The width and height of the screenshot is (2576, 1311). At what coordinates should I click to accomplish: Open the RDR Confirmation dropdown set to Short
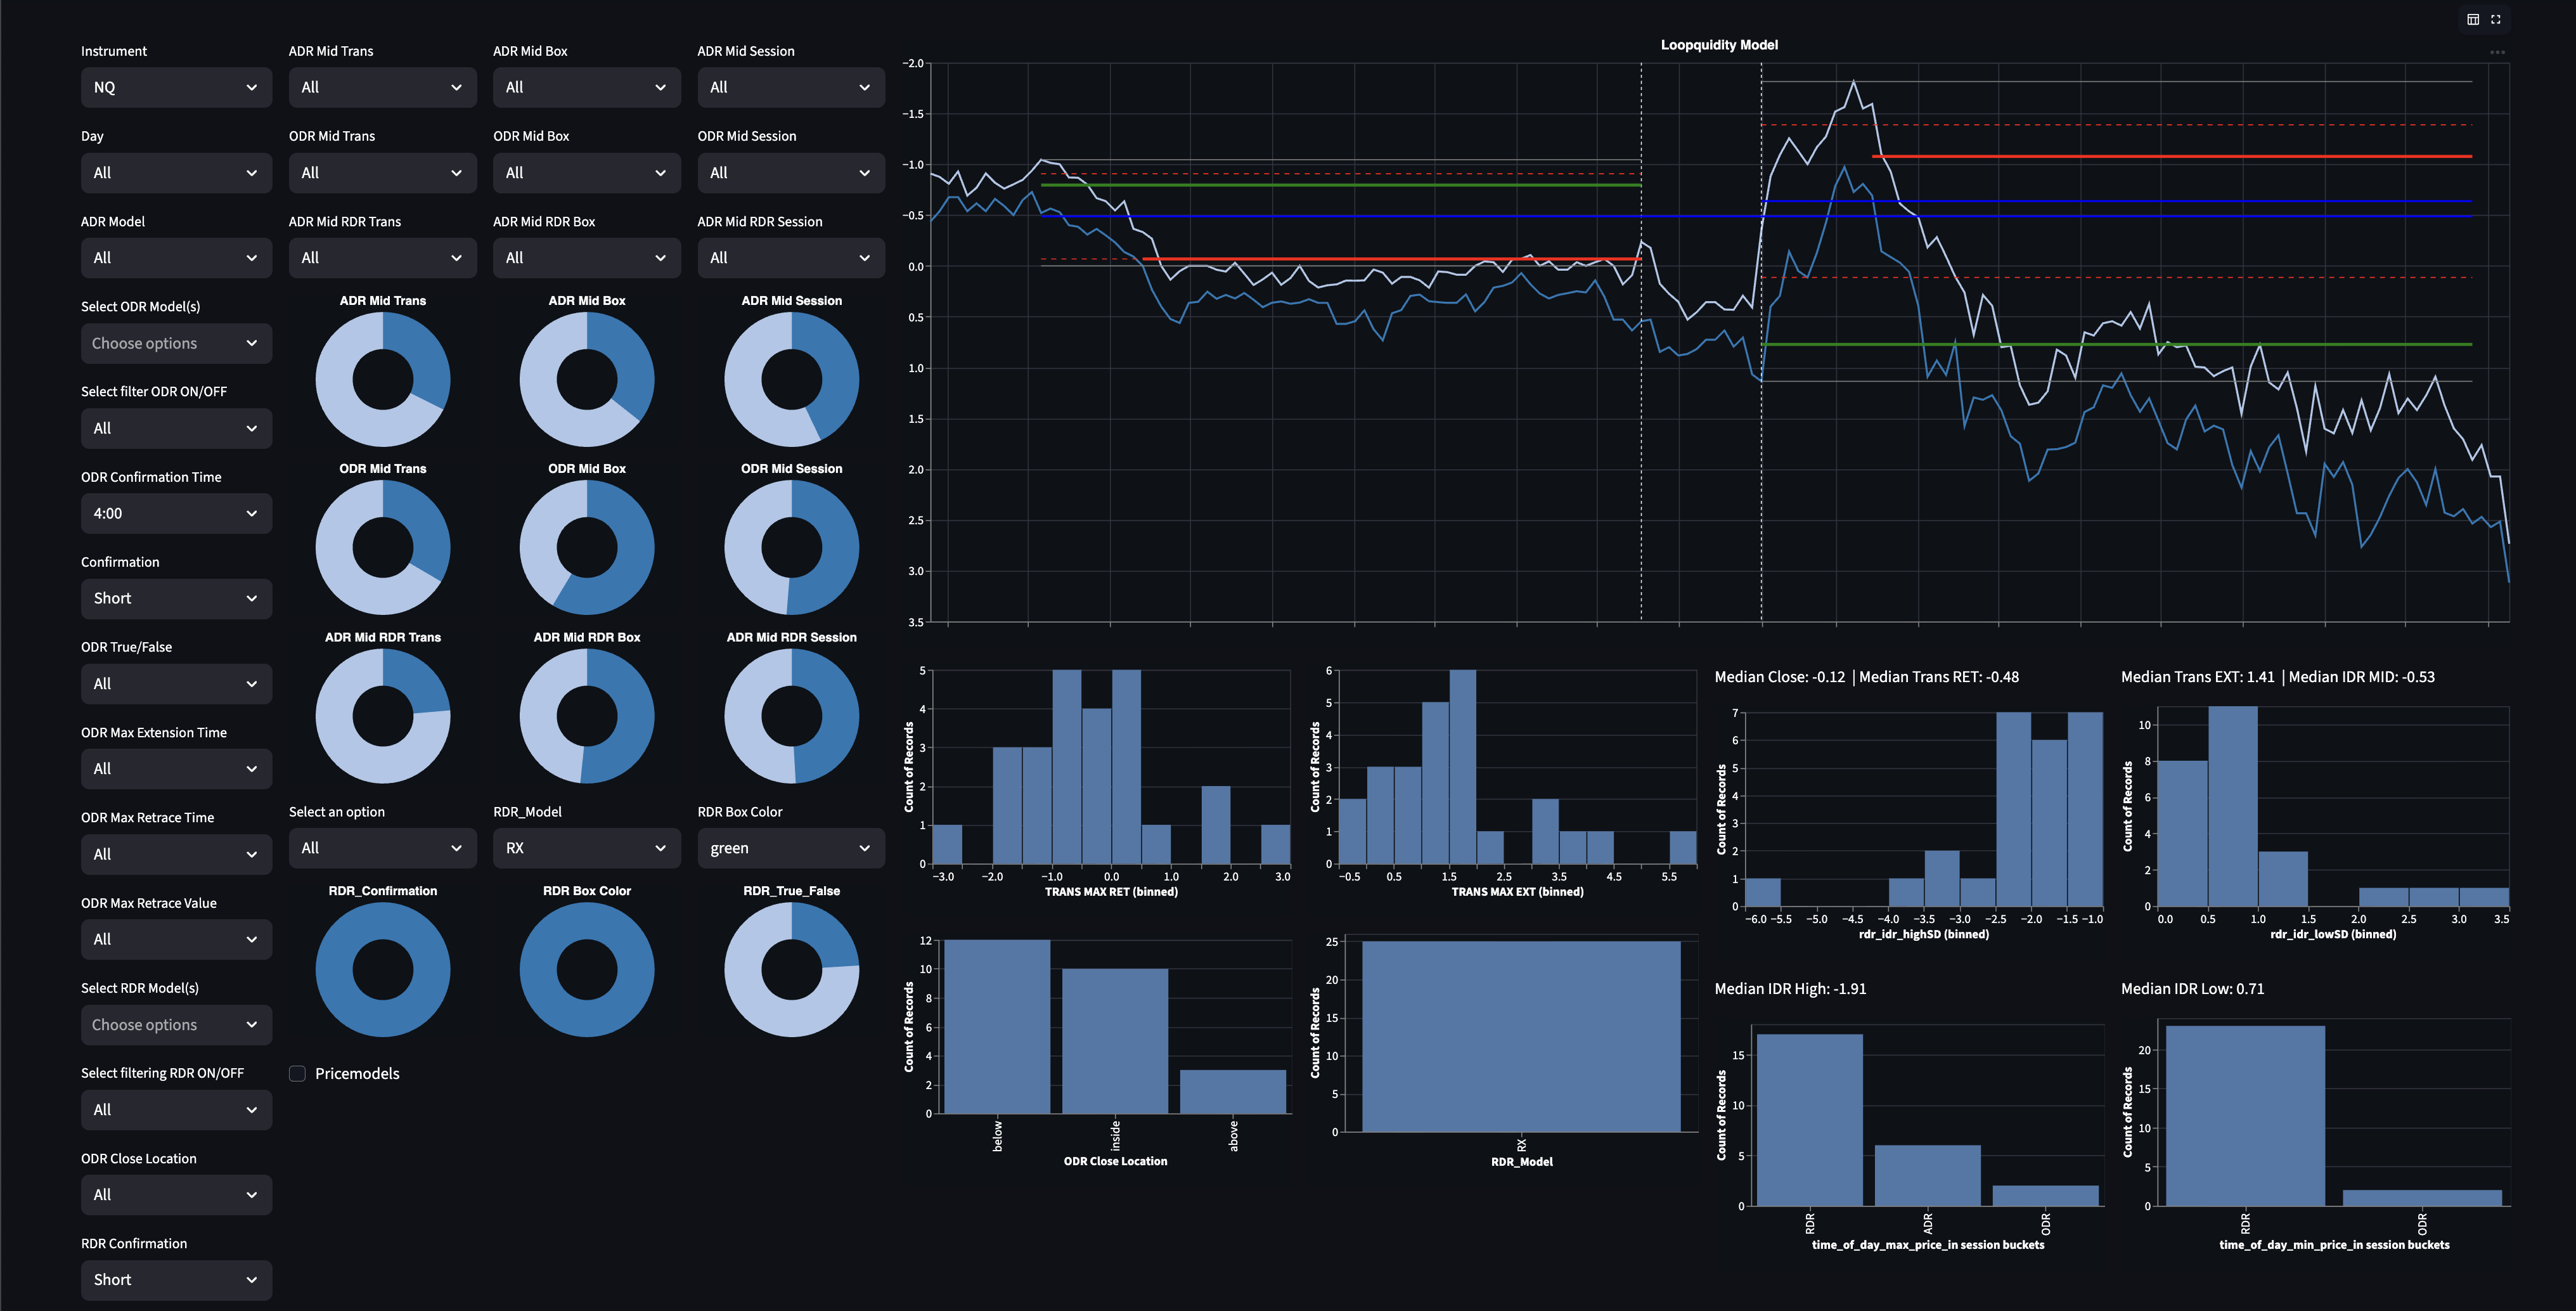click(x=176, y=1280)
